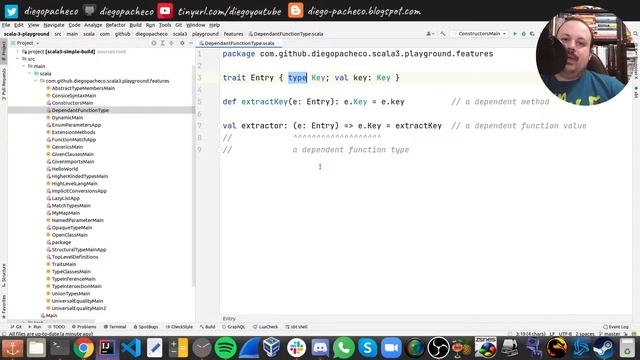This screenshot has height=360, width=640.
Task: Run with coverage icon in toolbar
Action: [x=532, y=33]
